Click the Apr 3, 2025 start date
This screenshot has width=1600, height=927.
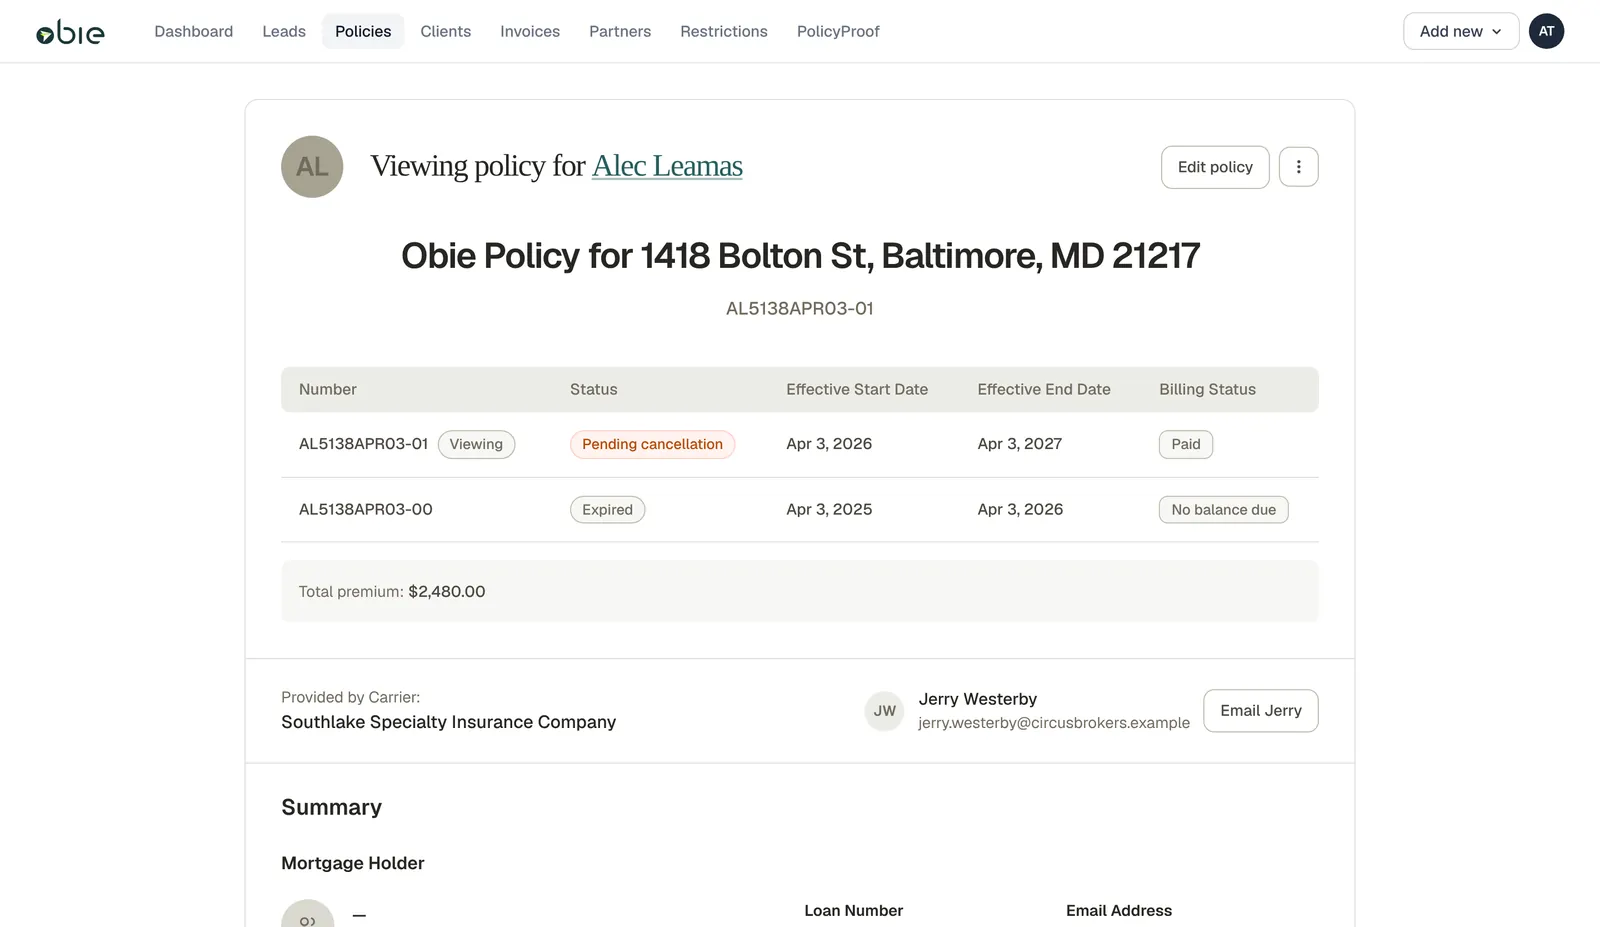point(829,510)
